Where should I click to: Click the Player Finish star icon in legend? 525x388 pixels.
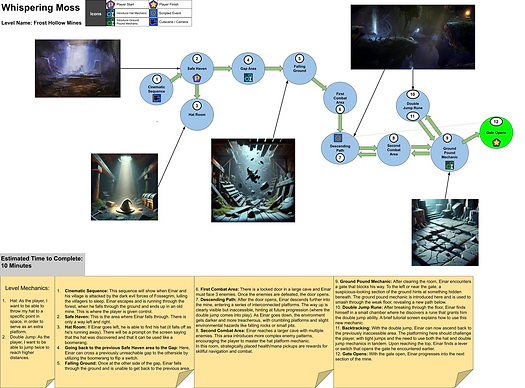[153, 4]
